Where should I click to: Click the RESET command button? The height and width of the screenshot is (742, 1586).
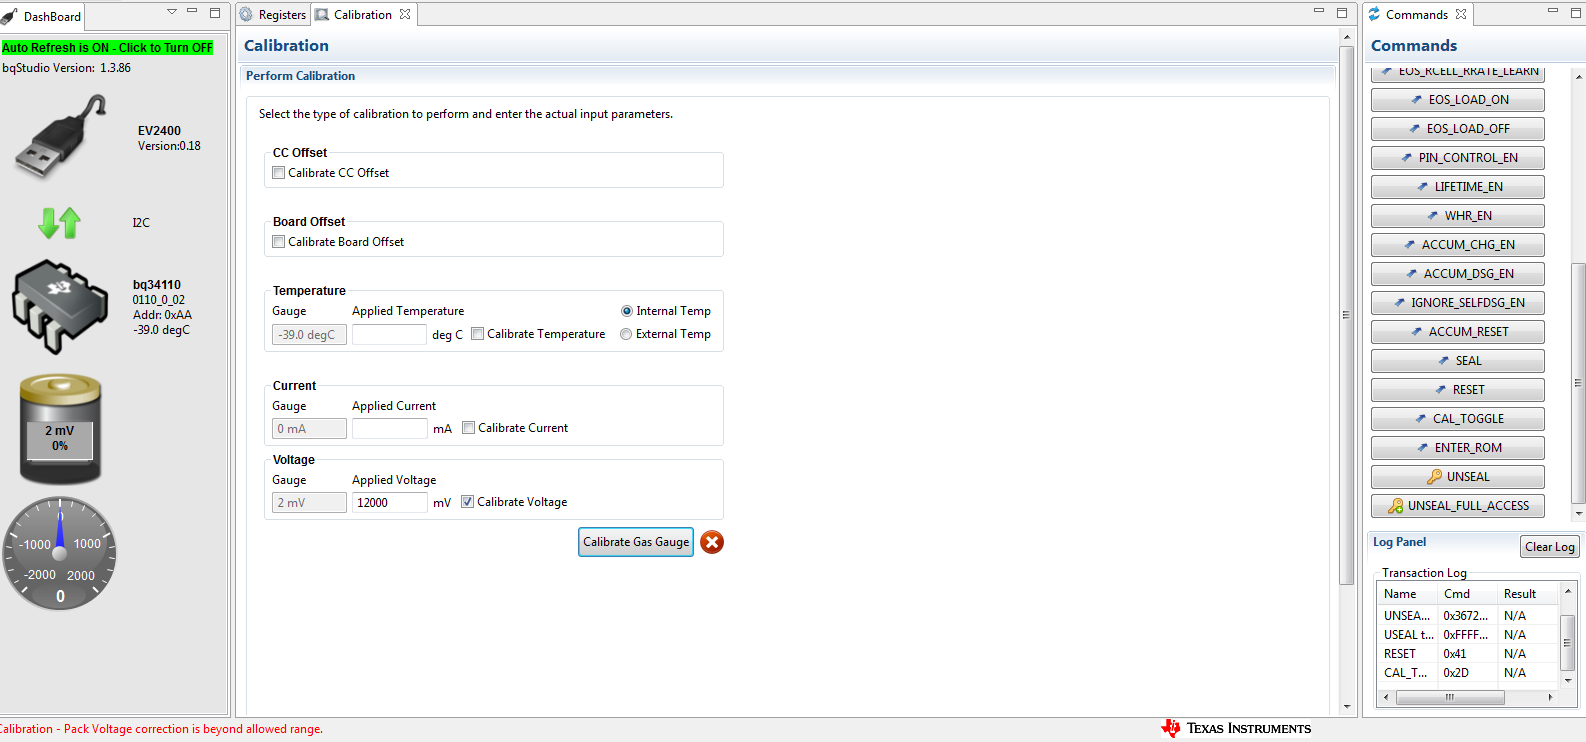tap(1457, 390)
